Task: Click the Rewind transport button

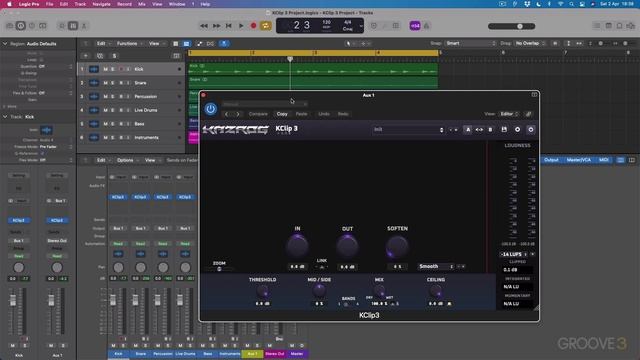Action: (x=204, y=26)
